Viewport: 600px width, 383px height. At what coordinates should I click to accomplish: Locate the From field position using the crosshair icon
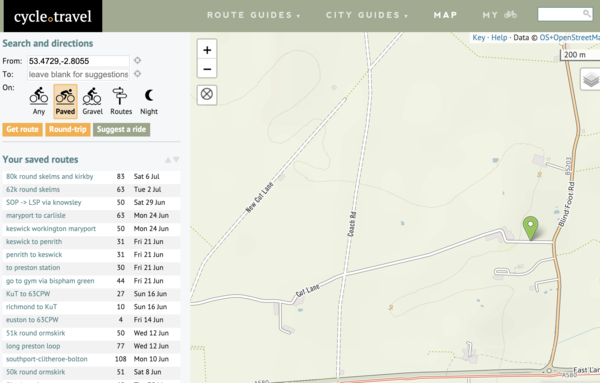click(137, 60)
